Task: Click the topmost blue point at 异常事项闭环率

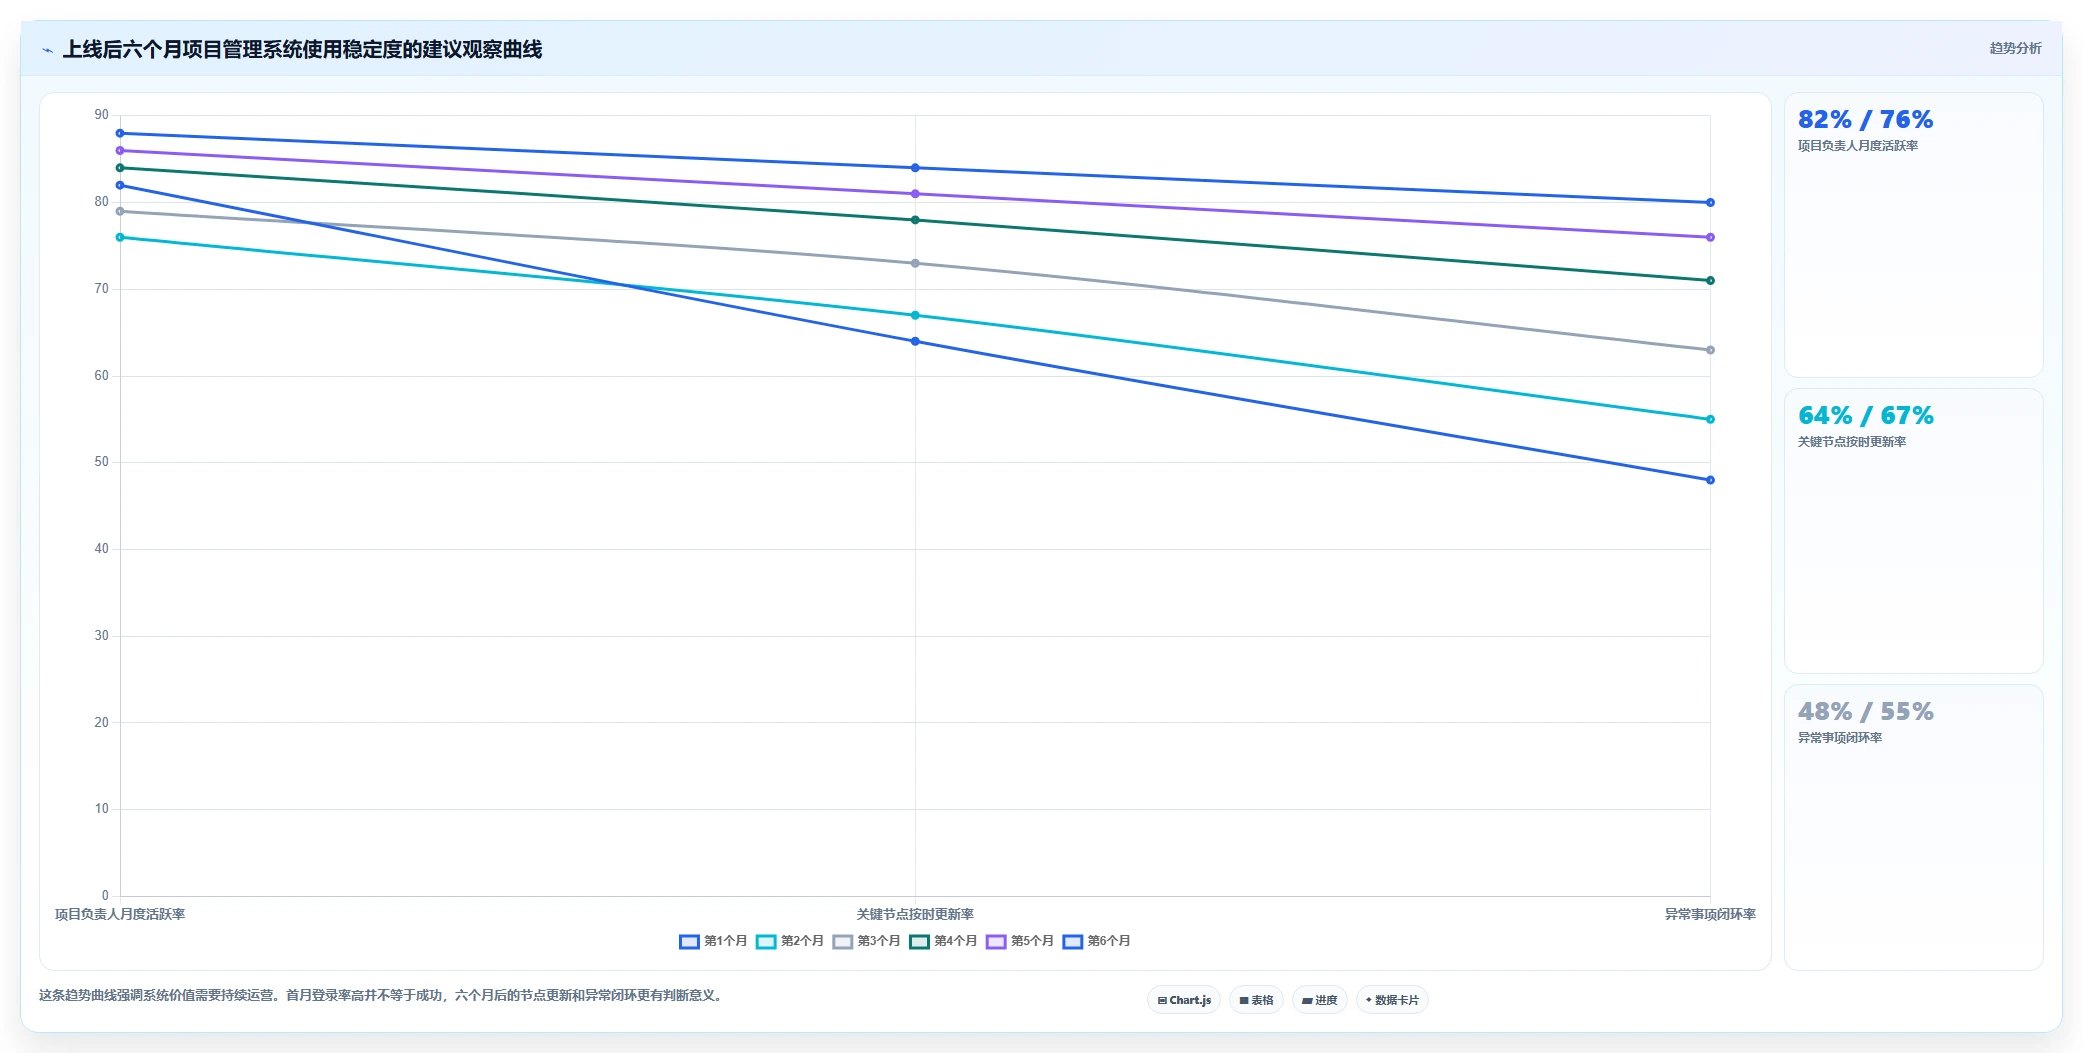Action: pyautogui.click(x=1710, y=203)
